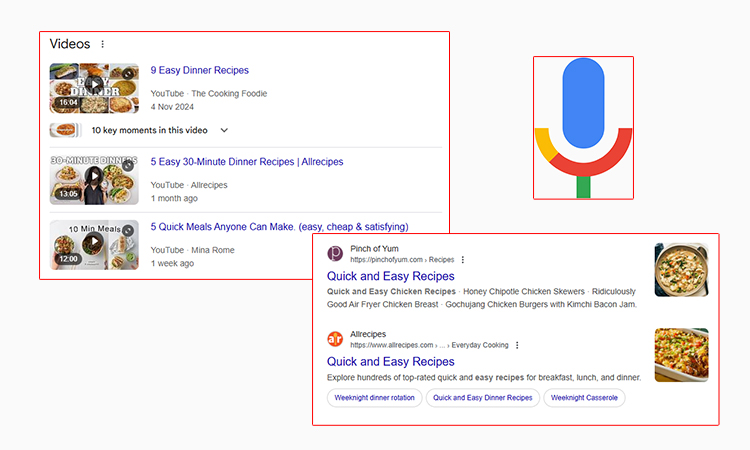Select the Quick and Easy Dinner Recipes chip
The height and width of the screenshot is (450, 750).
click(483, 398)
